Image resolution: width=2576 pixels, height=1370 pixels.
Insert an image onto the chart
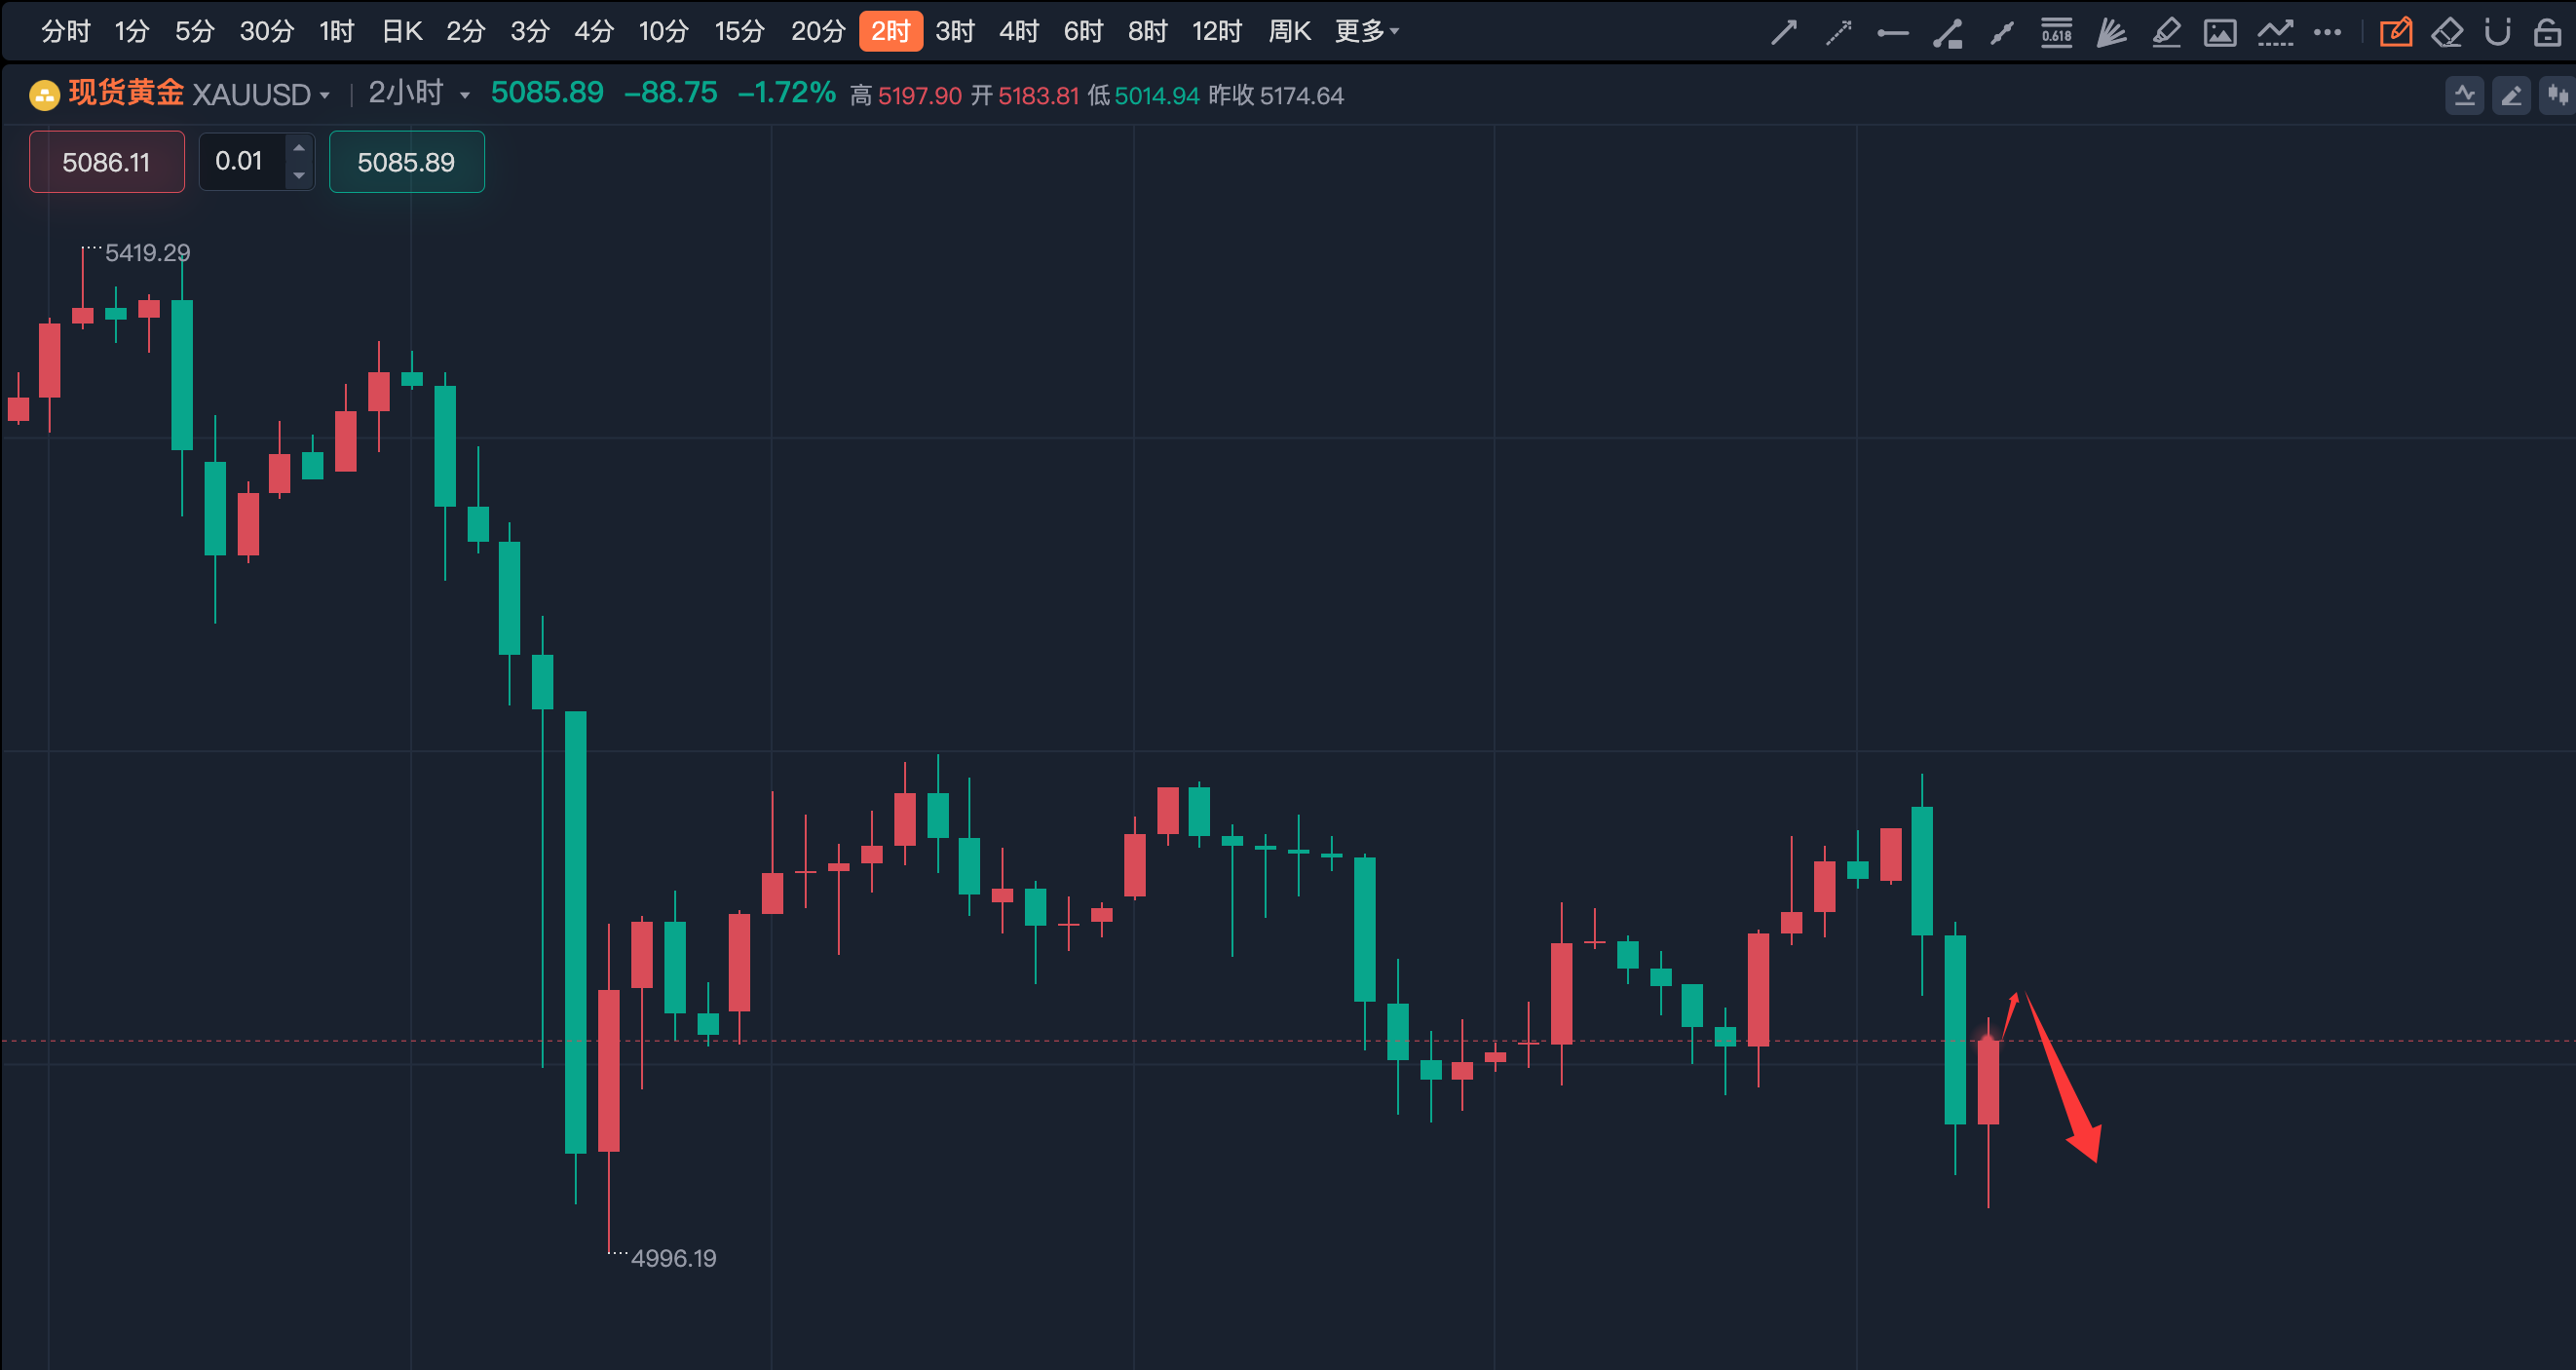click(2220, 33)
